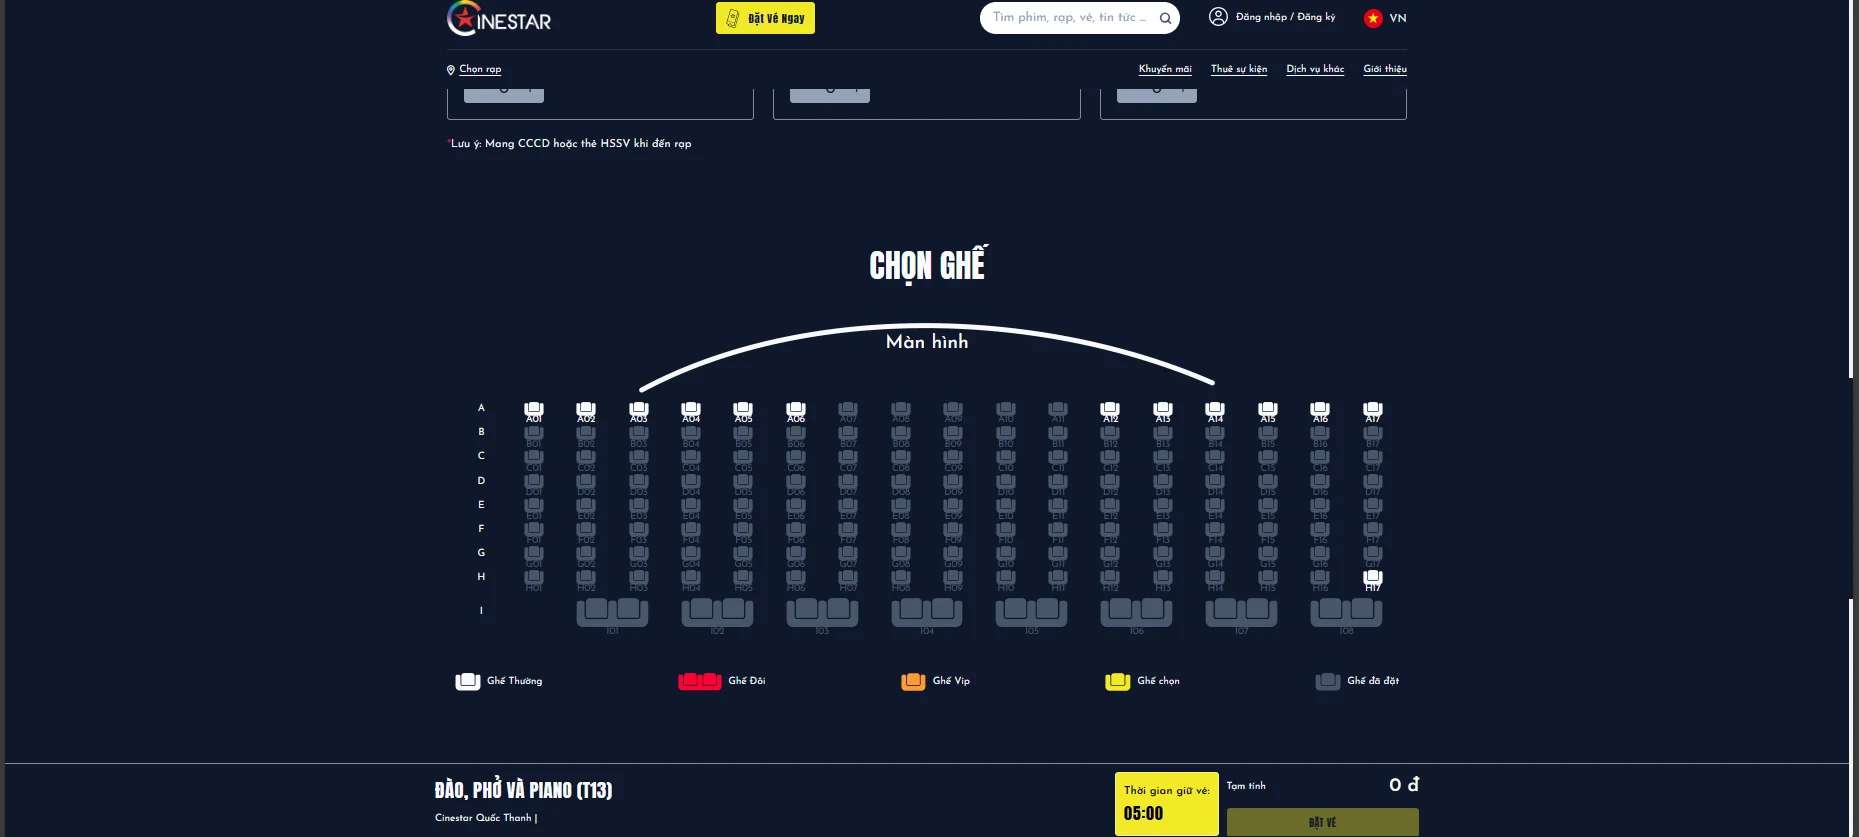The image size is (1859, 837).
Task: Click the Đăng nhập / Đăng ký link
Action: click(x=1285, y=17)
